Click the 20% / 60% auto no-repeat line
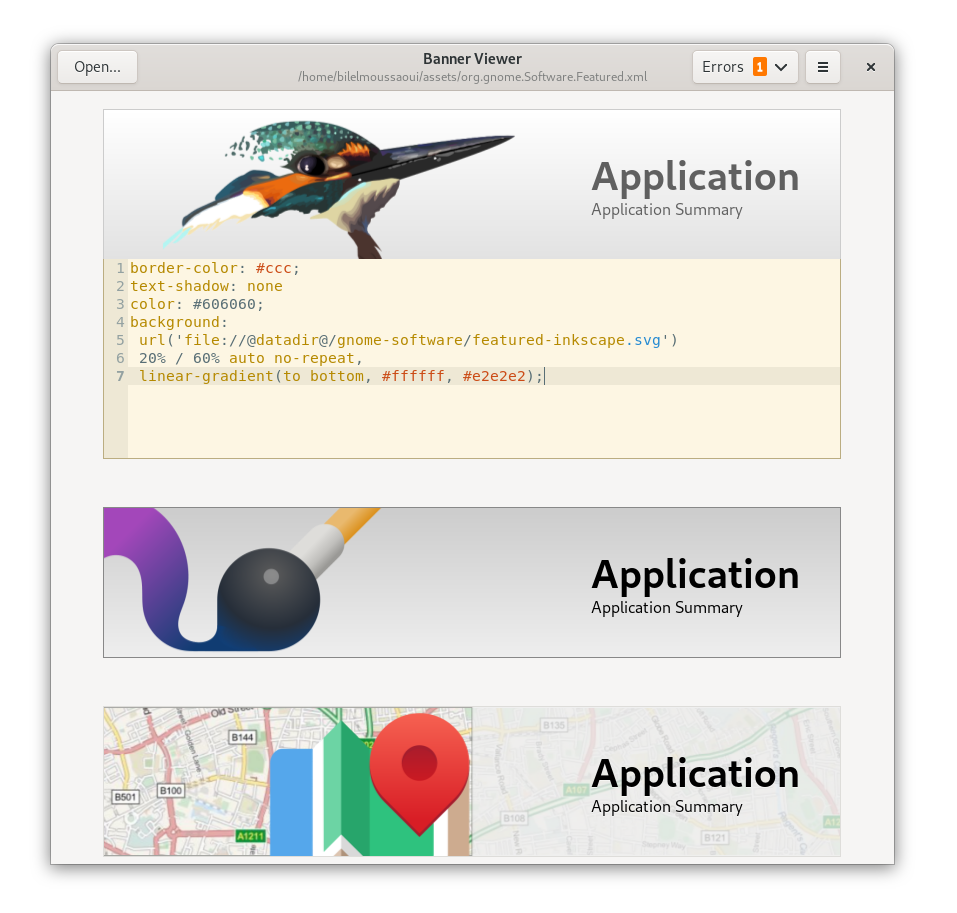Image resolution: width=957 pixels, height=913 pixels. (250, 358)
